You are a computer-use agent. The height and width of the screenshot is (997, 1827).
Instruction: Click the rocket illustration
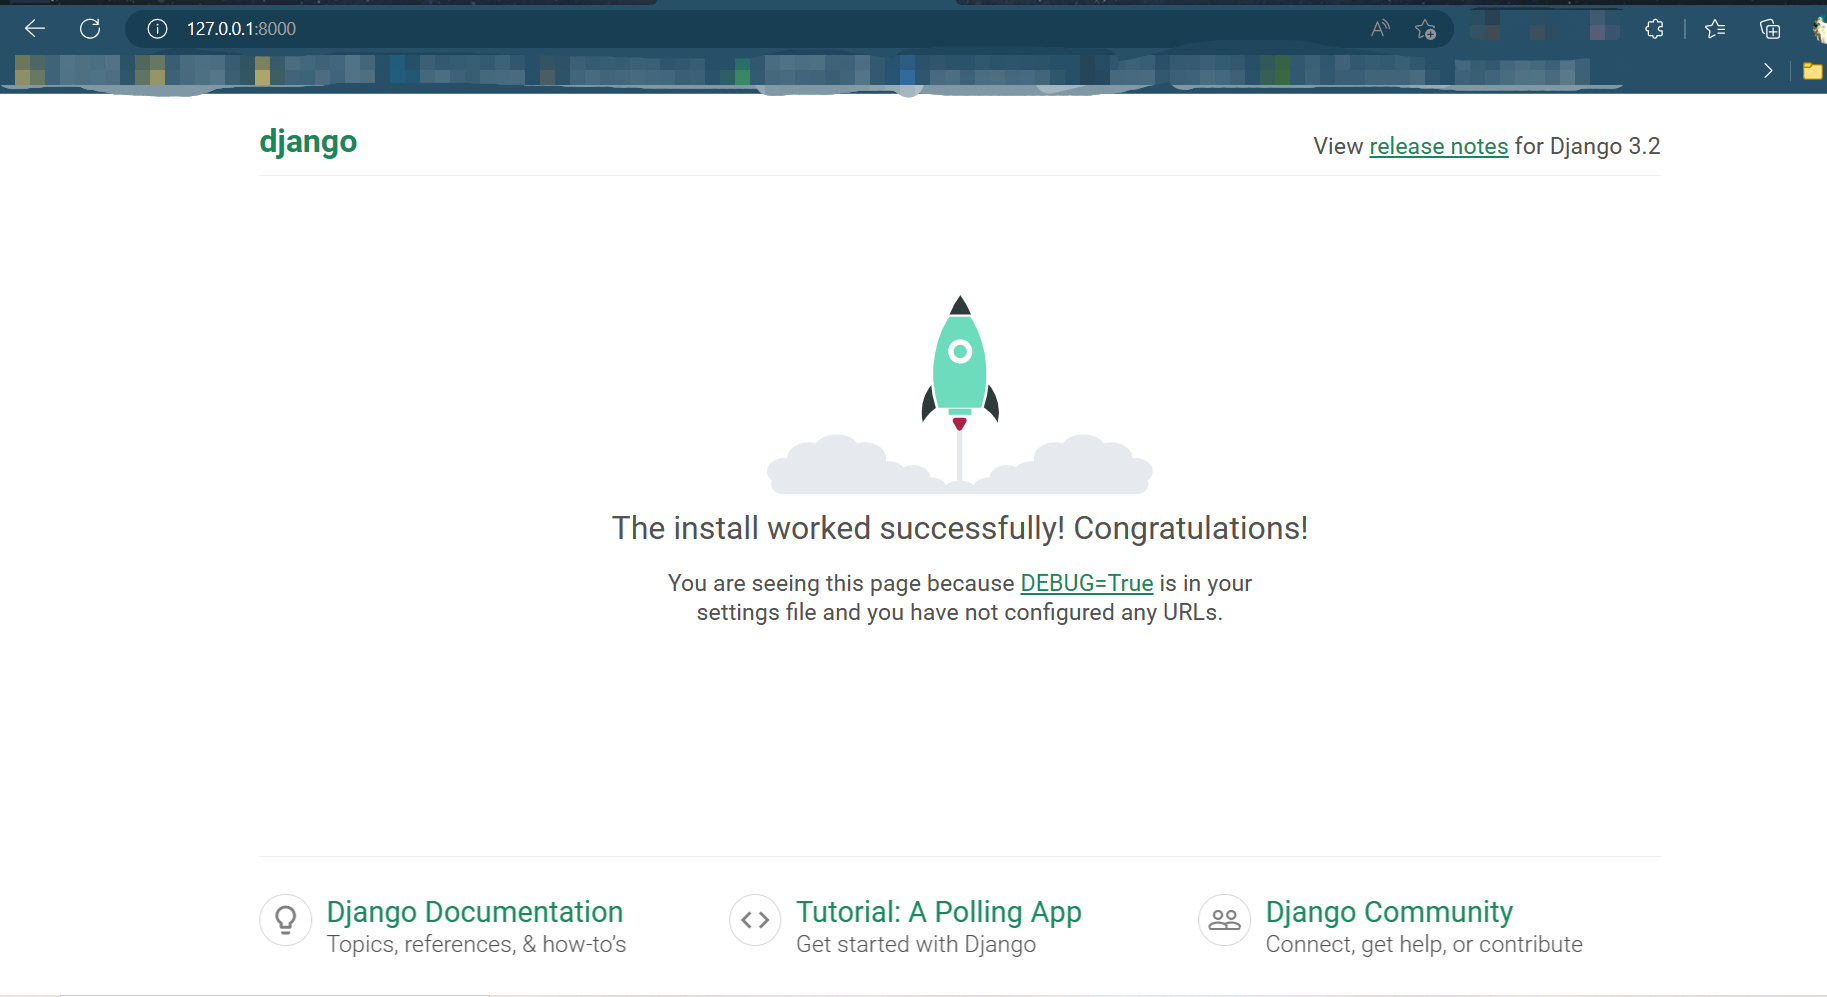tap(960, 394)
